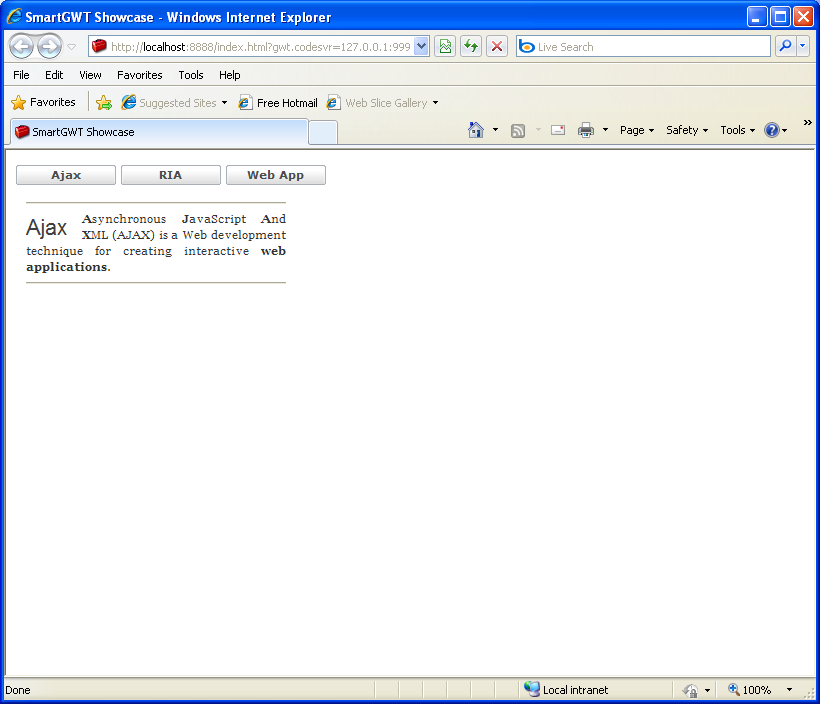820x704 pixels.
Task: Click the Print icon in command bar
Action: pos(586,130)
